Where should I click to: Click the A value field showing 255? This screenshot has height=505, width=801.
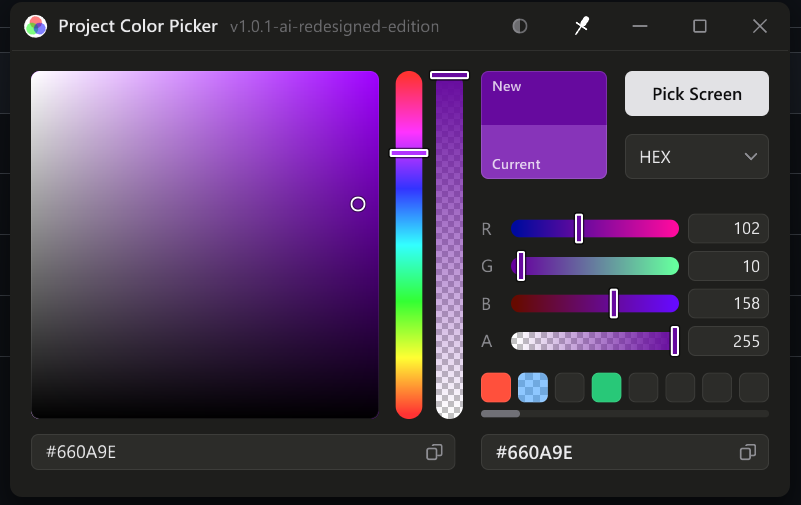click(x=728, y=341)
